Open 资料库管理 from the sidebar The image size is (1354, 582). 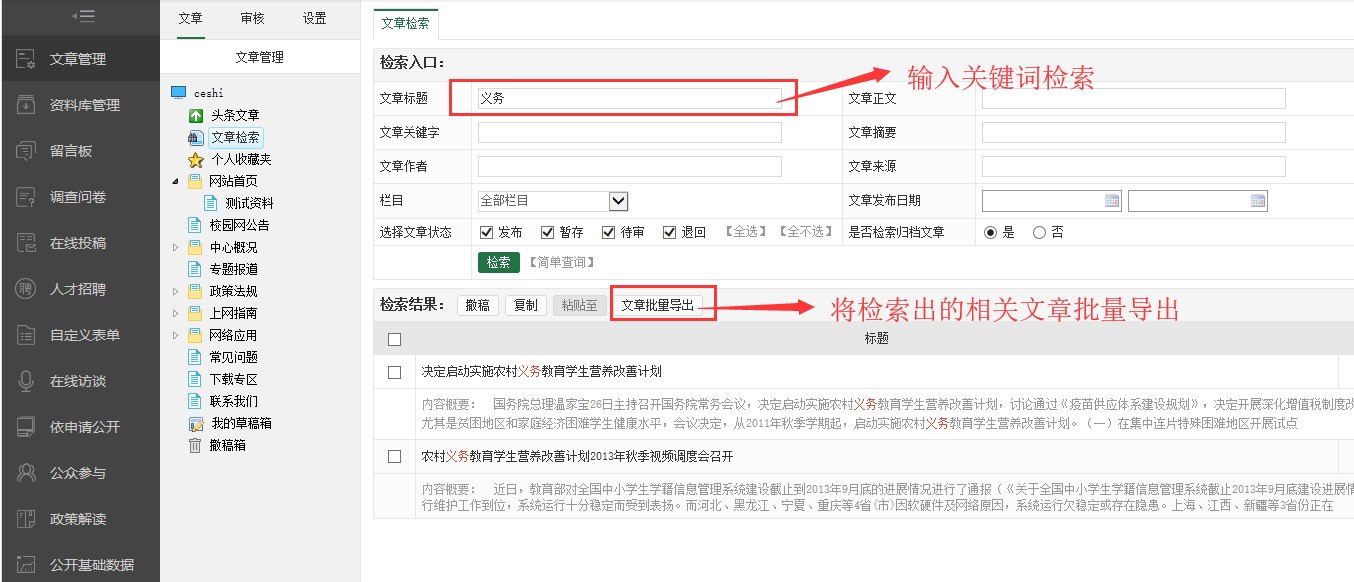(x=84, y=105)
